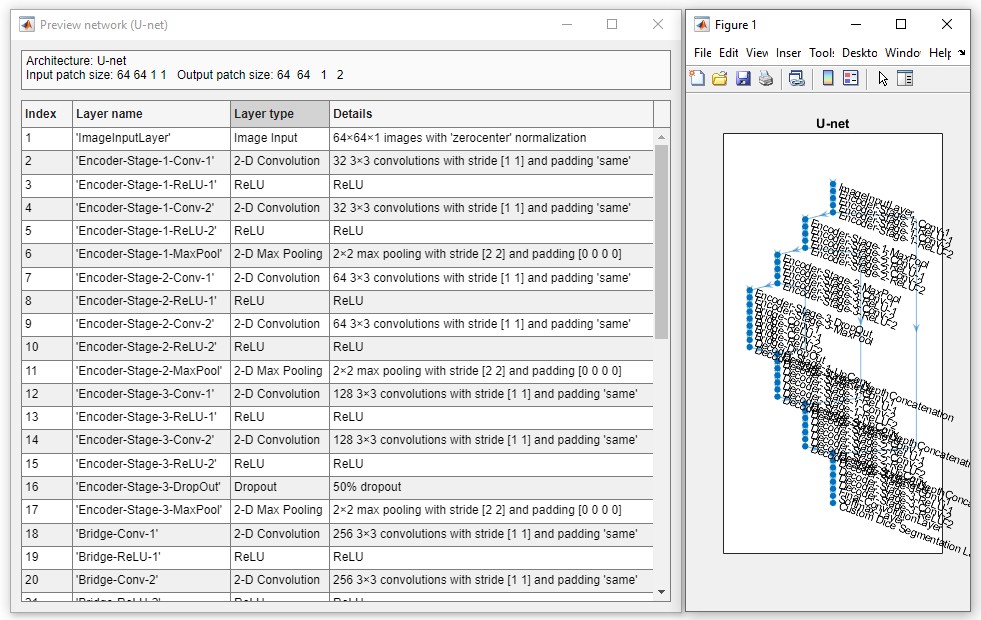Click the New Figure icon

[x=698, y=79]
